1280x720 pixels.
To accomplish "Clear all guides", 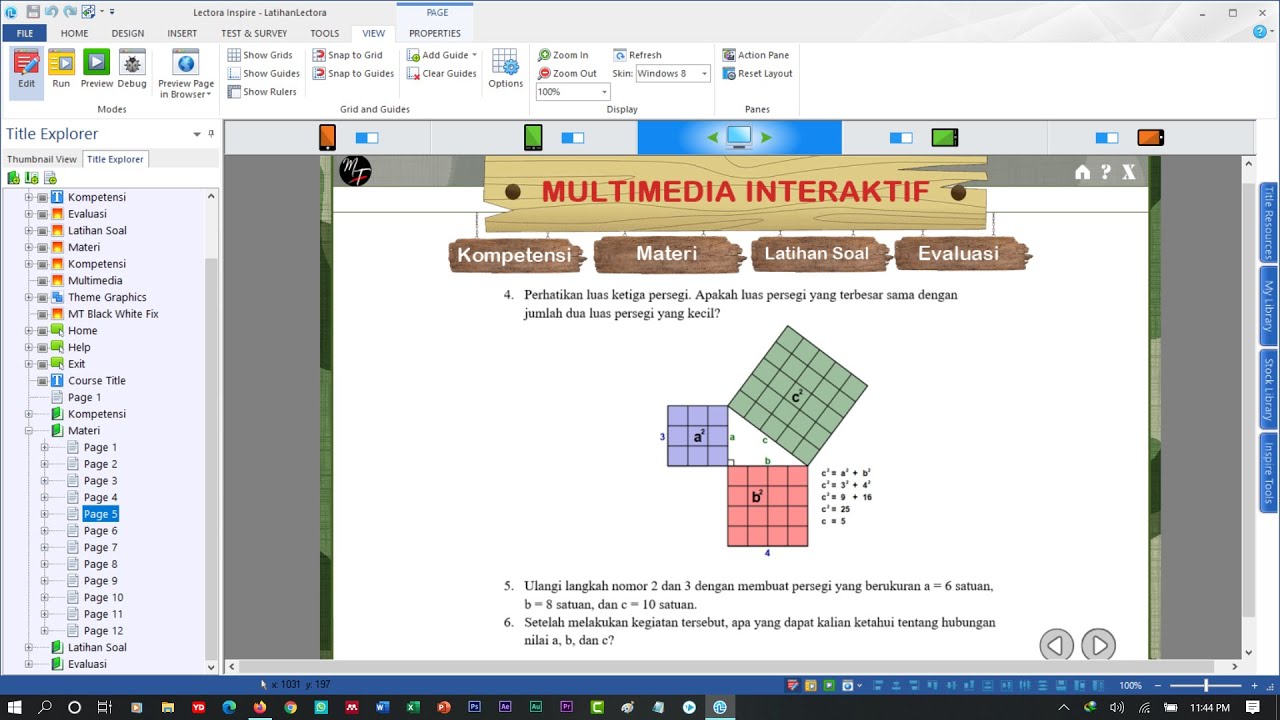I will click(x=441, y=73).
